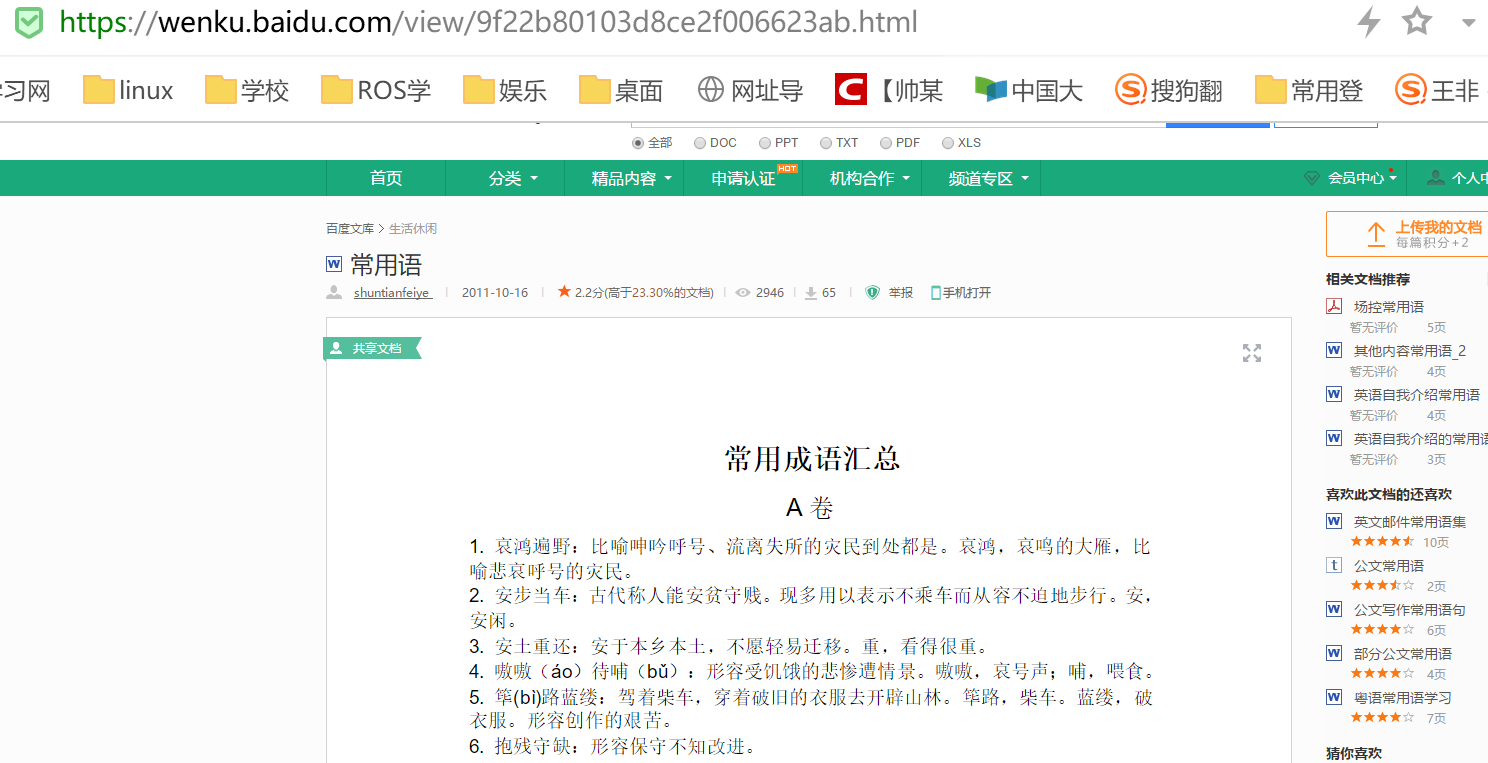The height and width of the screenshot is (763, 1488).
Task: Click 手机打开 to open on phone
Action: click(x=961, y=293)
